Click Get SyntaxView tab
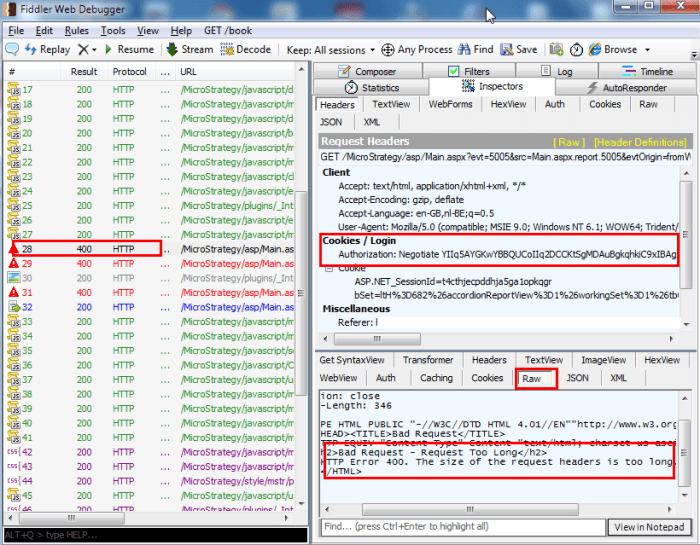This screenshot has height=545, width=700. pos(352,360)
